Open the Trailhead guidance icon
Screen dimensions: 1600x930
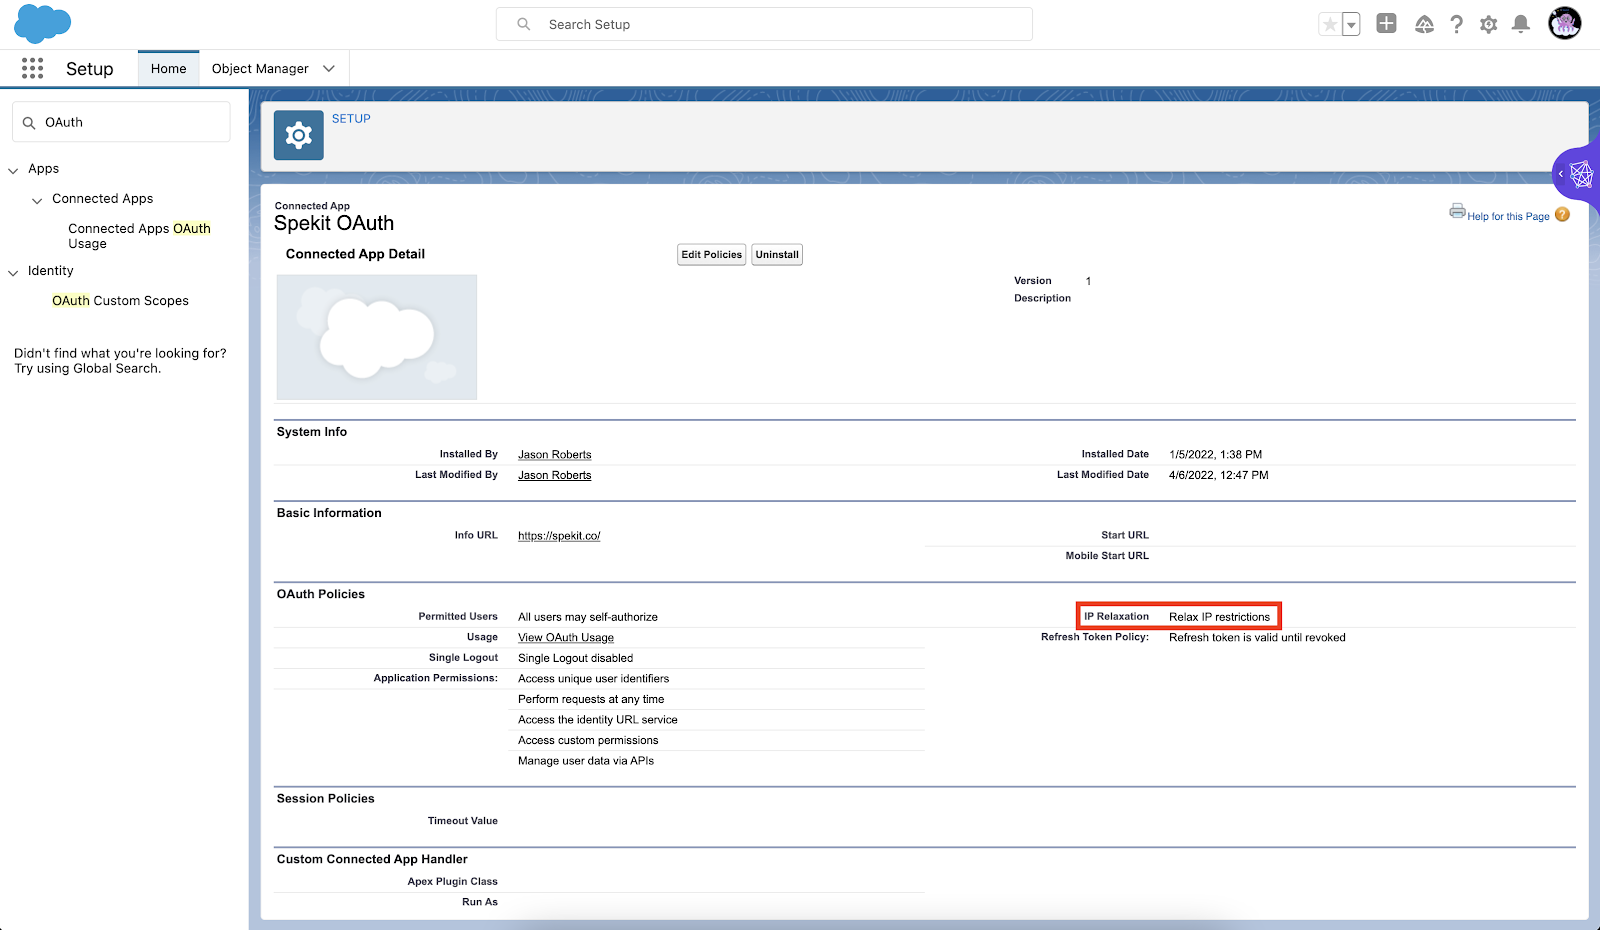1424,24
